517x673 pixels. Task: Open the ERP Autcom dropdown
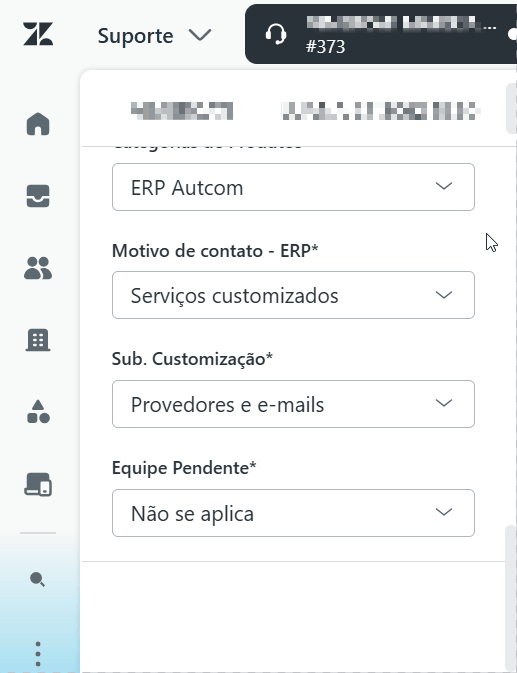293,187
